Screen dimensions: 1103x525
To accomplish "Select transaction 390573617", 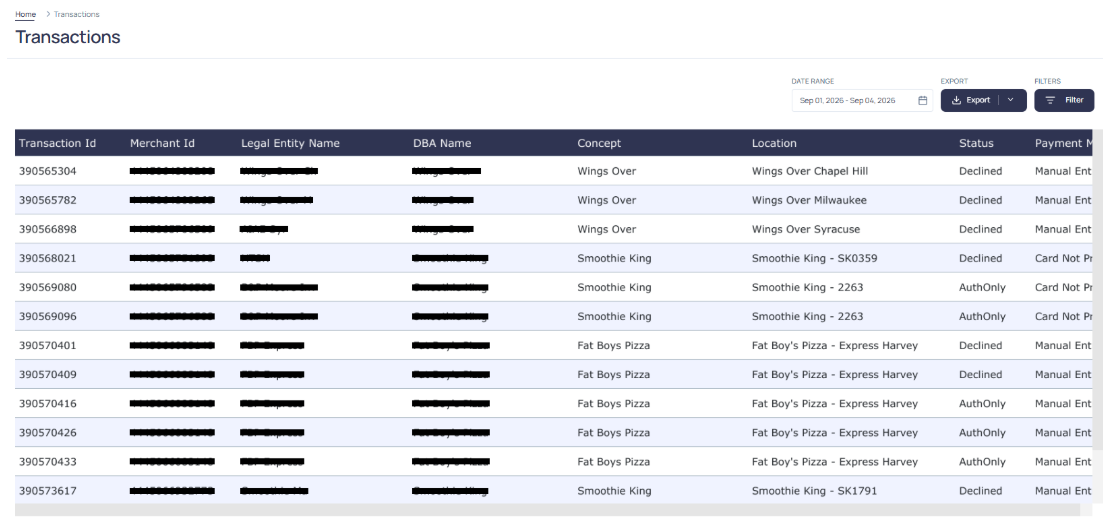I will pos(48,491).
